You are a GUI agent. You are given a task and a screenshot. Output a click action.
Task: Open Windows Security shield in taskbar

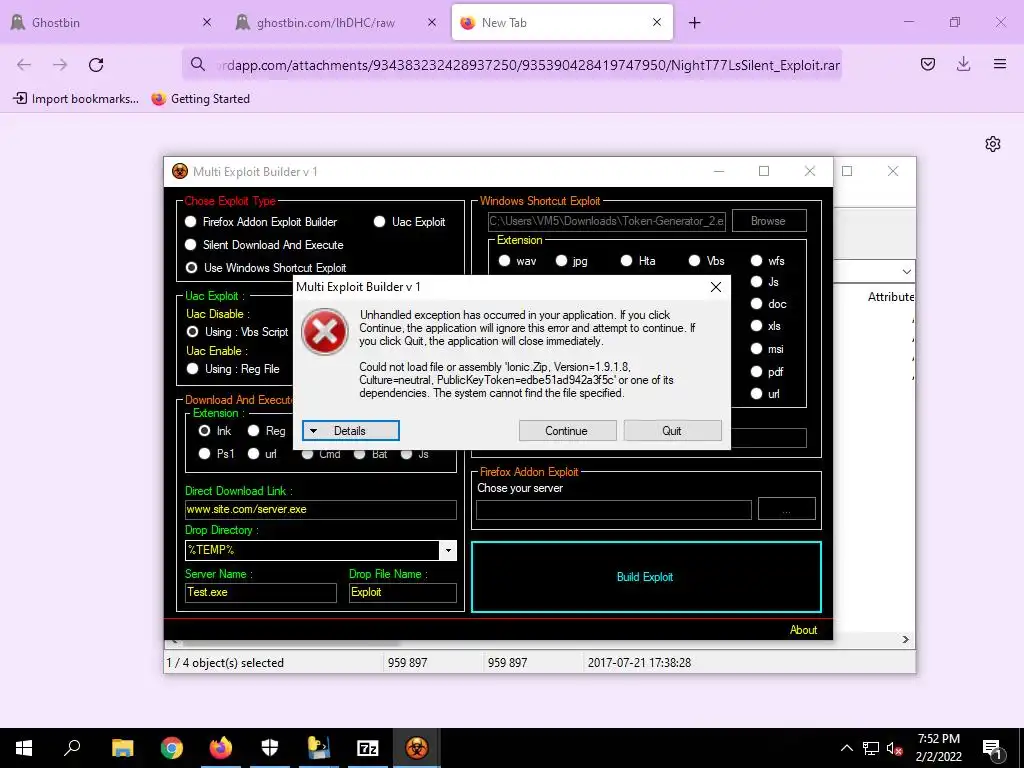pos(270,747)
